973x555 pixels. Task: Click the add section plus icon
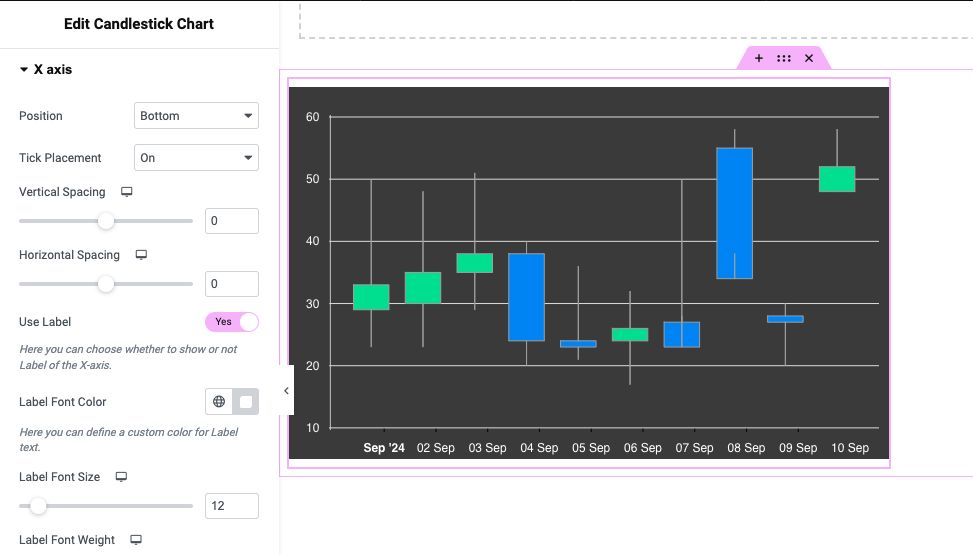[758, 58]
